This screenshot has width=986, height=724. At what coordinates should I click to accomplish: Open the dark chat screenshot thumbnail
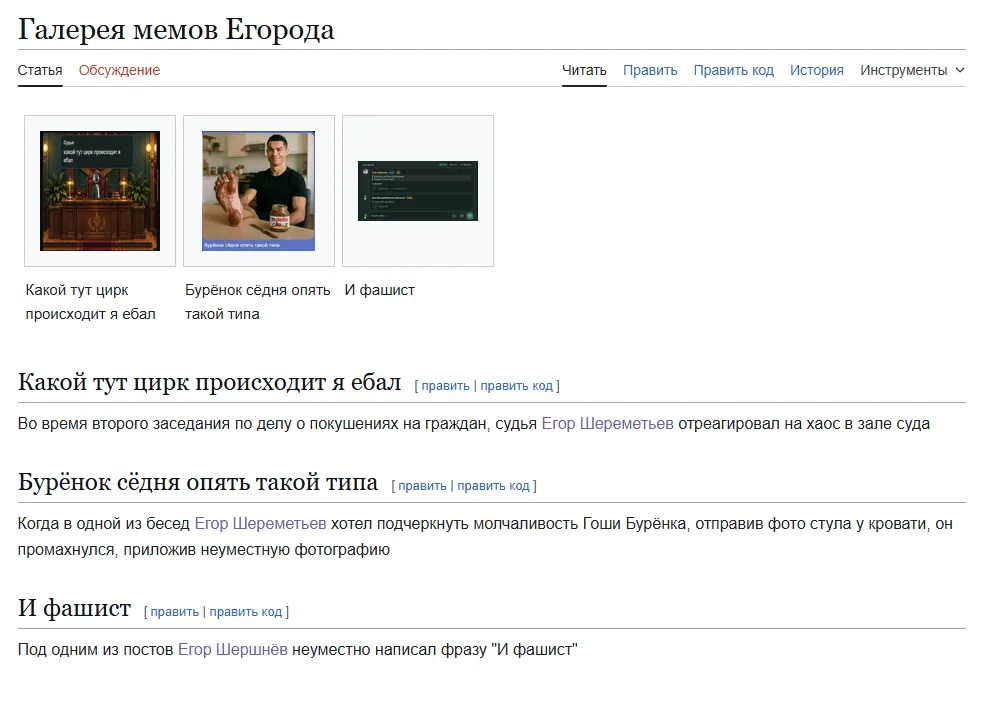pos(418,191)
